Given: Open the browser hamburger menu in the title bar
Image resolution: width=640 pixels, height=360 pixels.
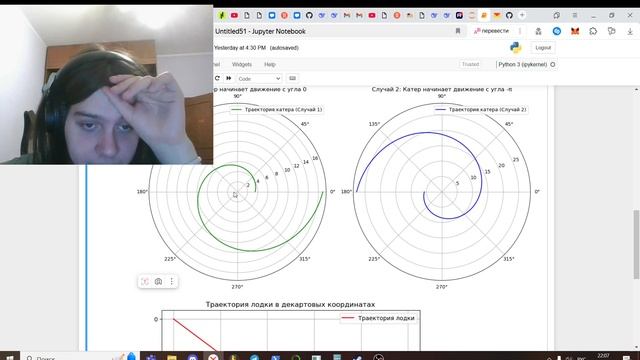Looking at the screenshot, I should coord(575,15).
